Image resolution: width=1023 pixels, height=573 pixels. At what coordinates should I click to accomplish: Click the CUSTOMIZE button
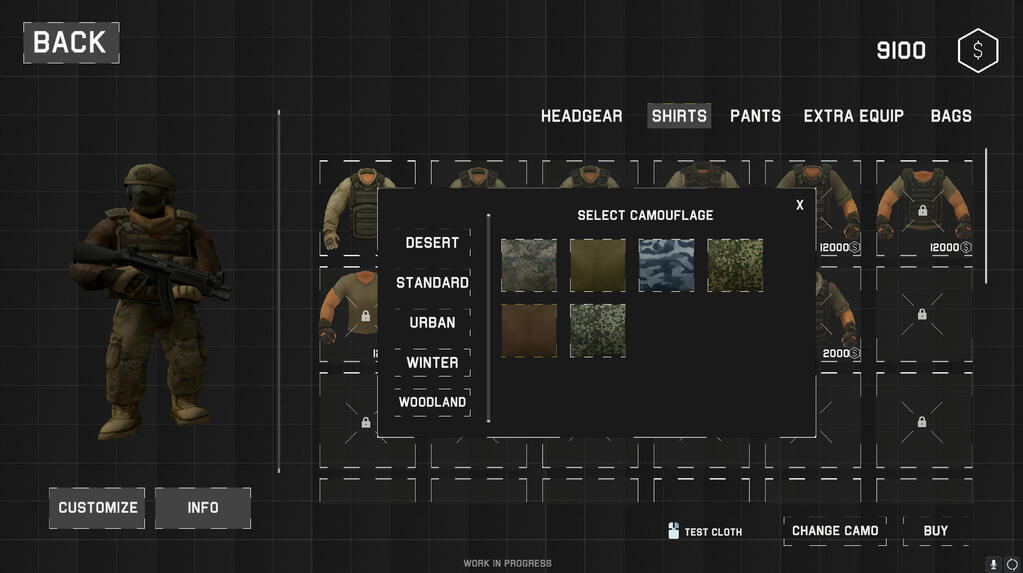pos(97,508)
